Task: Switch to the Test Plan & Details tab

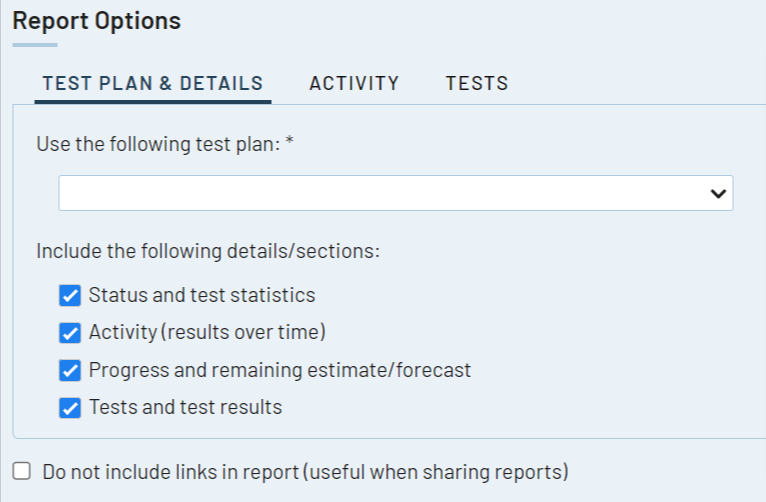Action: 152,83
